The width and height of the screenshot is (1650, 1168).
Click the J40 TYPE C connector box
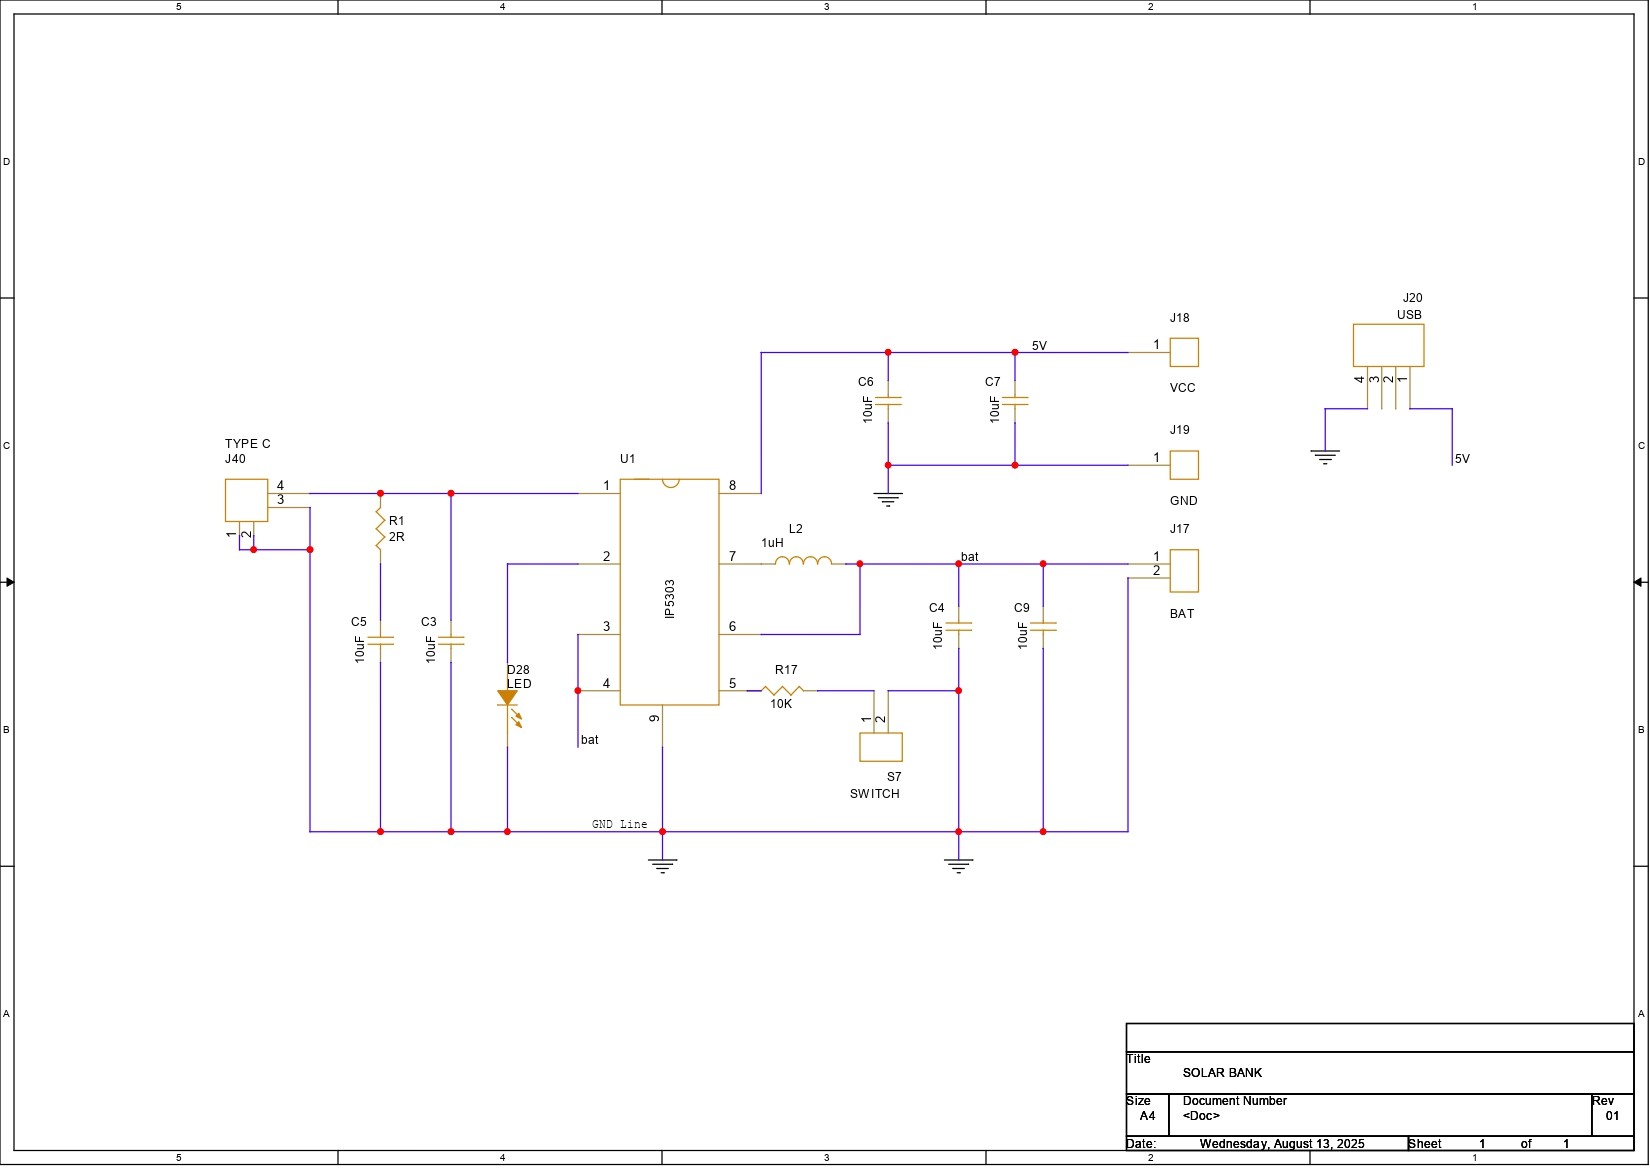(x=246, y=500)
